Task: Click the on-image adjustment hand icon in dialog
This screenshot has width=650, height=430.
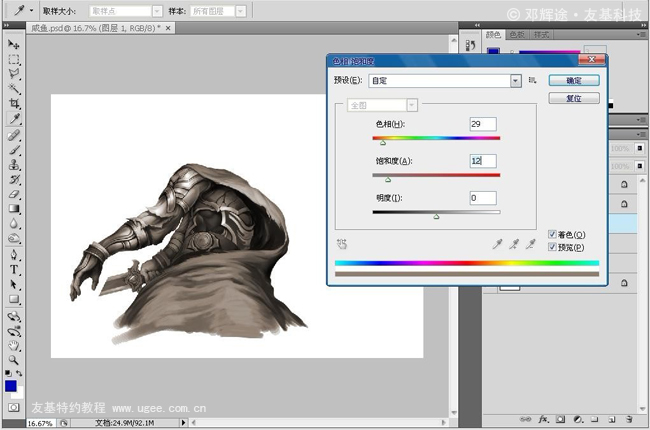Action: point(342,244)
